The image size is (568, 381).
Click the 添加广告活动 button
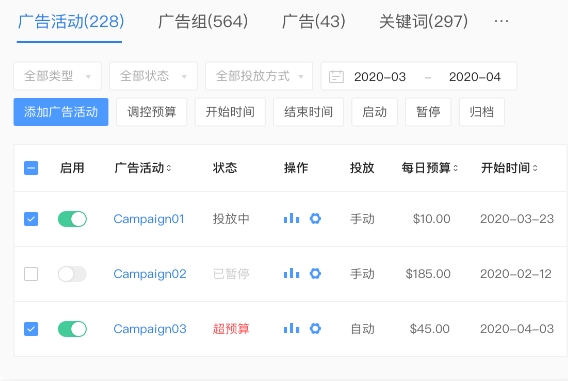point(61,112)
